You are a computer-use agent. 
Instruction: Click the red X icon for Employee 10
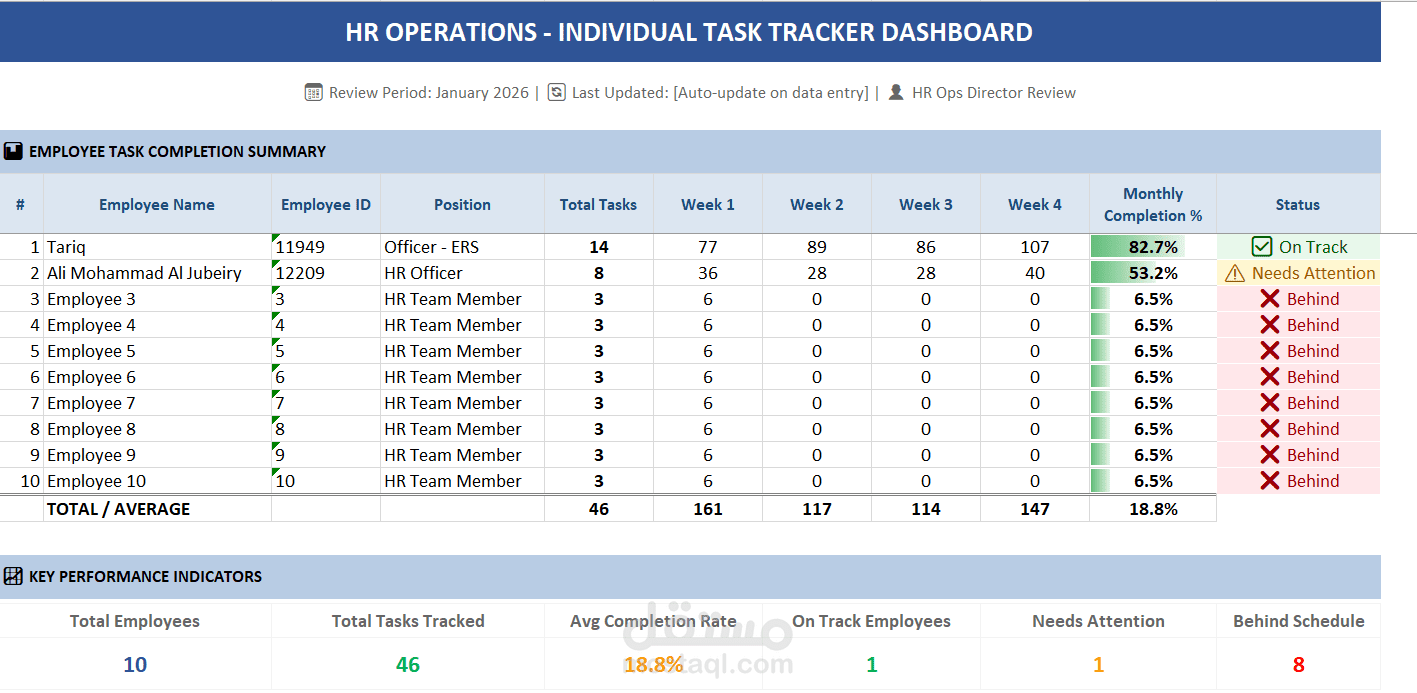coord(1270,480)
